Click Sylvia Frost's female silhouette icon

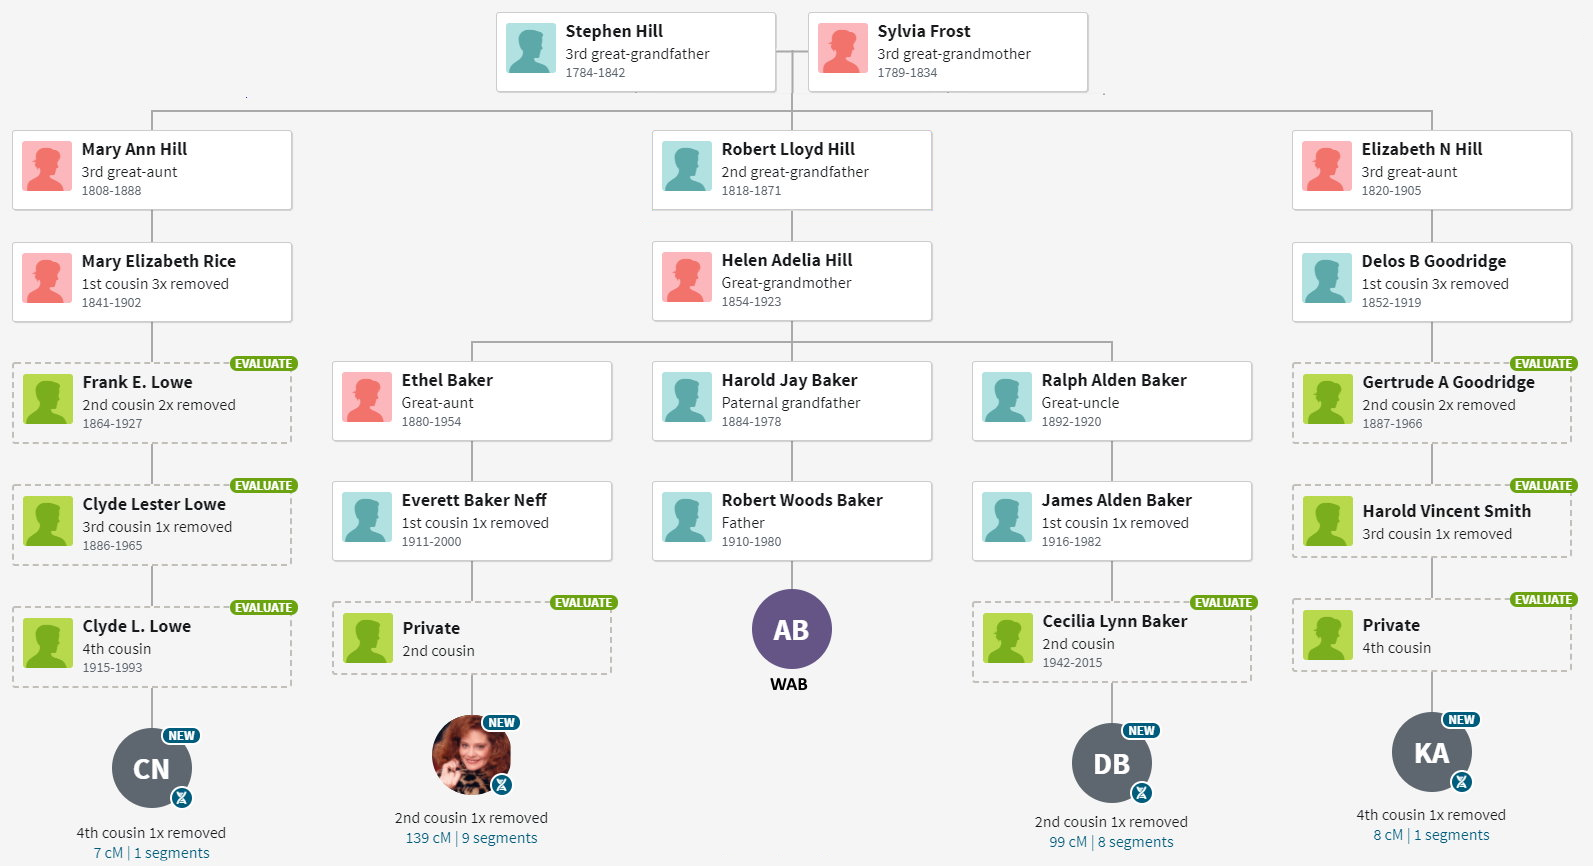click(x=843, y=48)
